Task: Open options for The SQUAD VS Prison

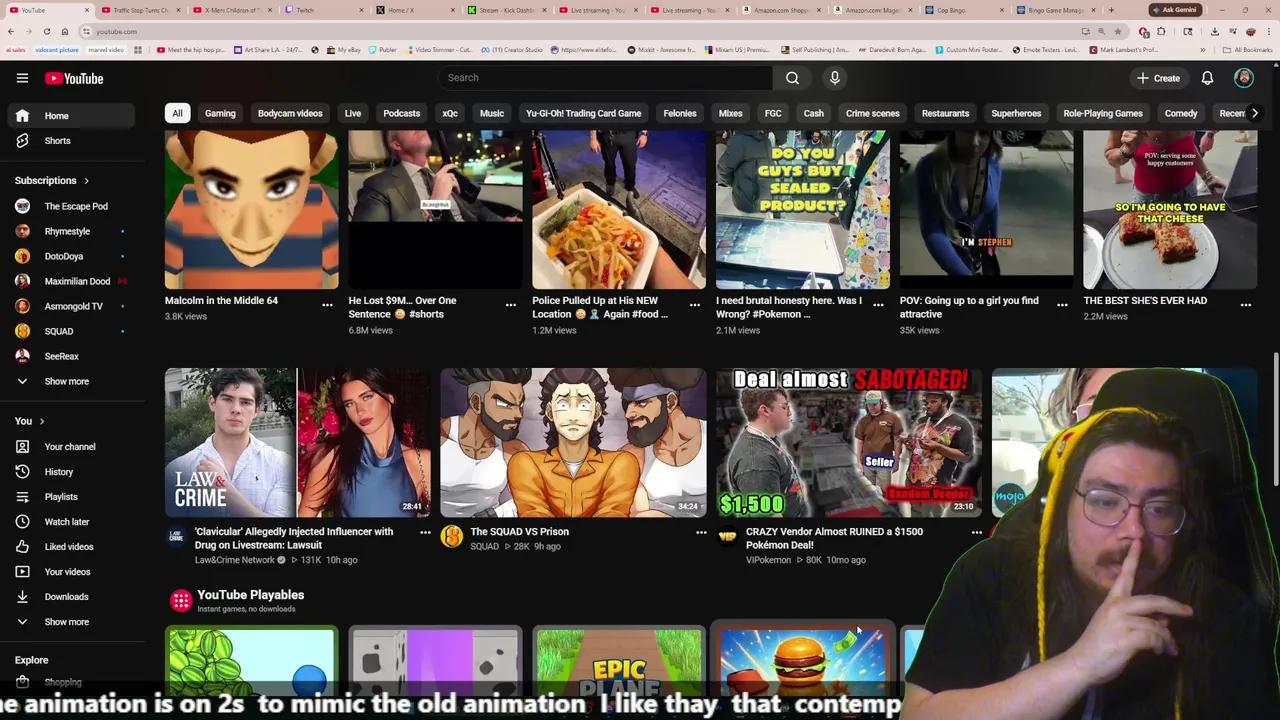Action: [701, 533]
